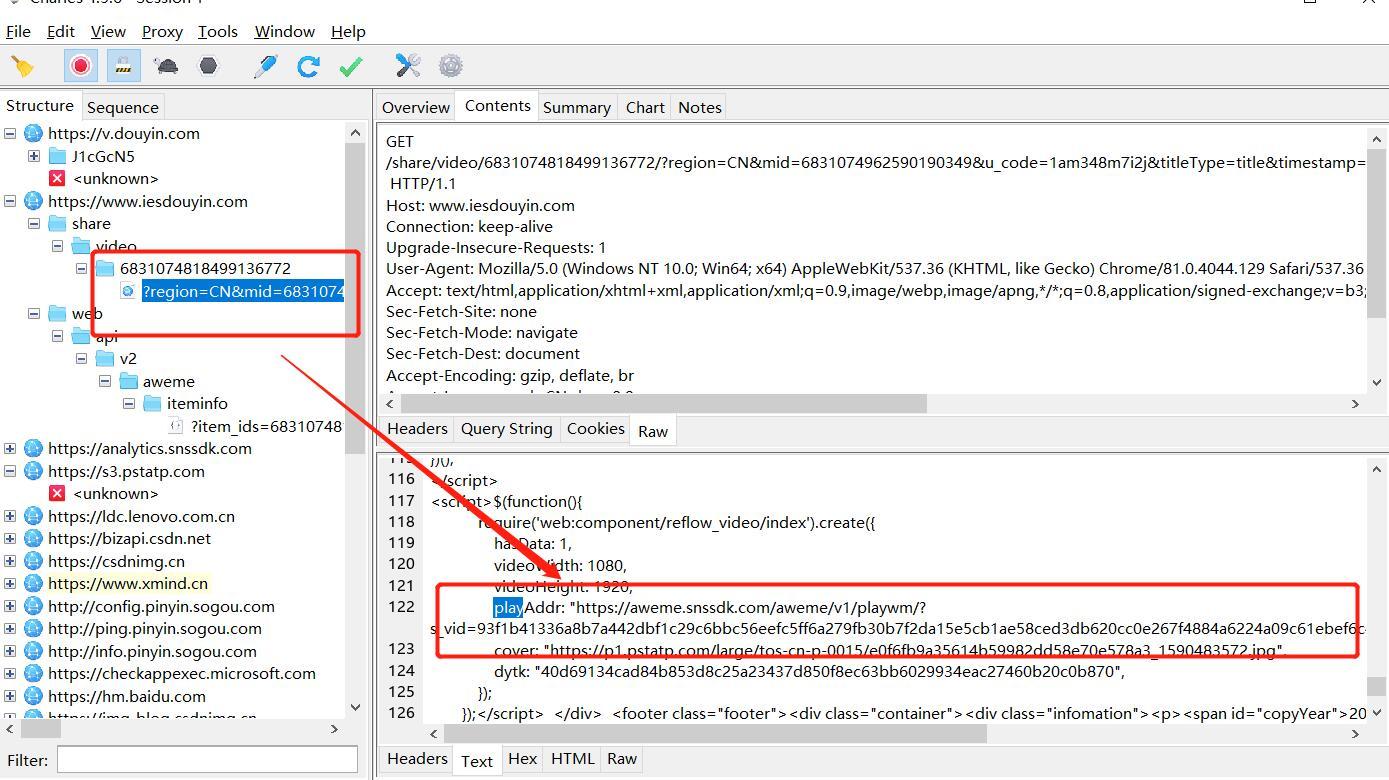Select the response Text tab
The width and height of the screenshot is (1389, 780).
(x=477, y=761)
